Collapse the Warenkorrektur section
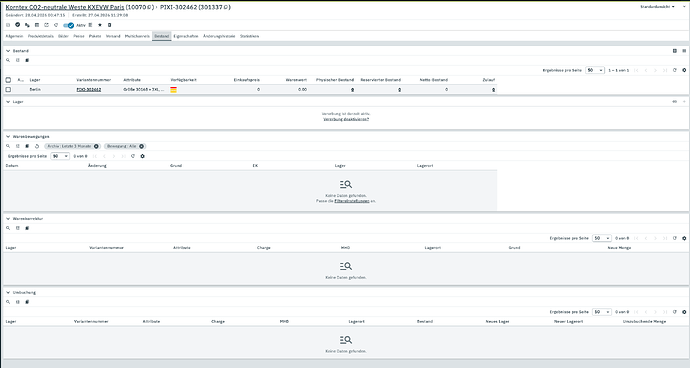The image size is (690, 368). coord(8,218)
